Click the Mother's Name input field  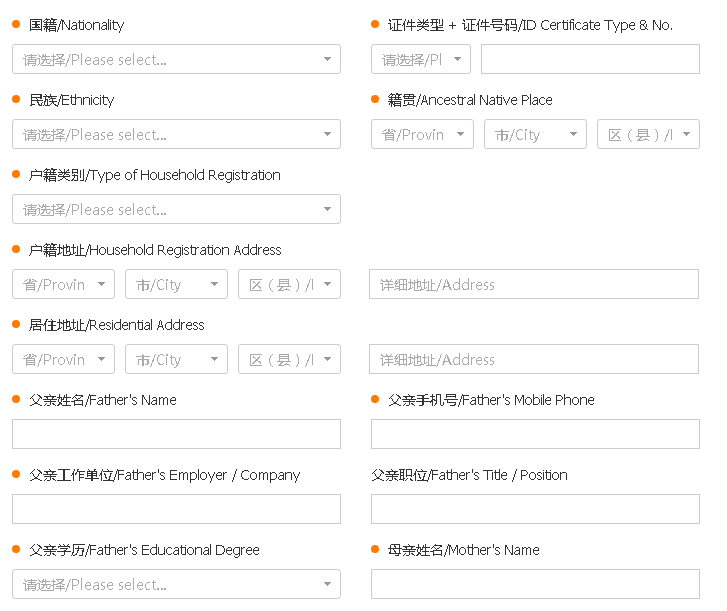pos(535,584)
